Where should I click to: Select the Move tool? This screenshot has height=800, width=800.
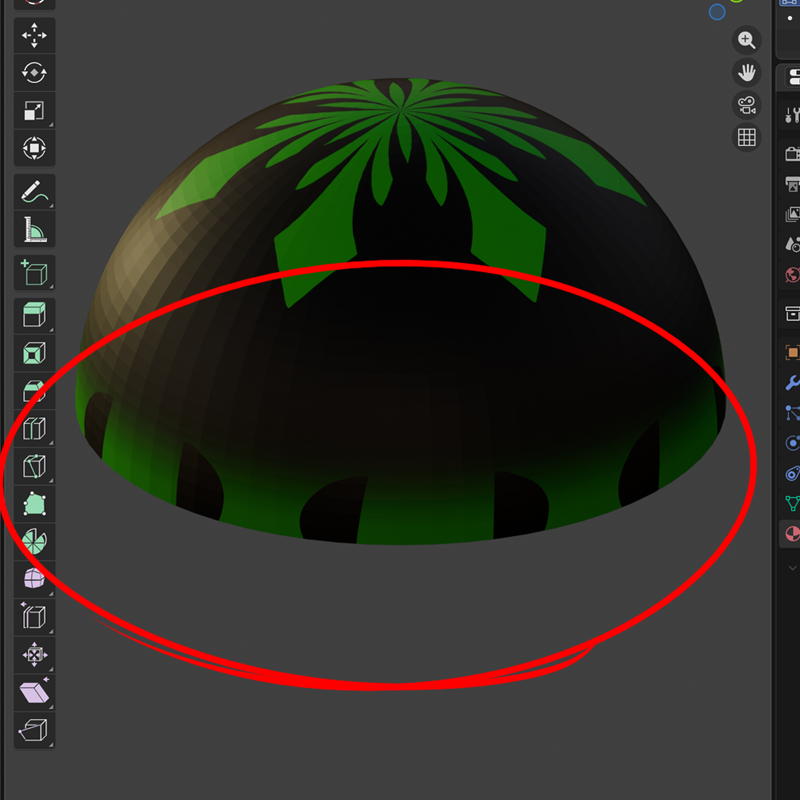click(x=34, y=36)
